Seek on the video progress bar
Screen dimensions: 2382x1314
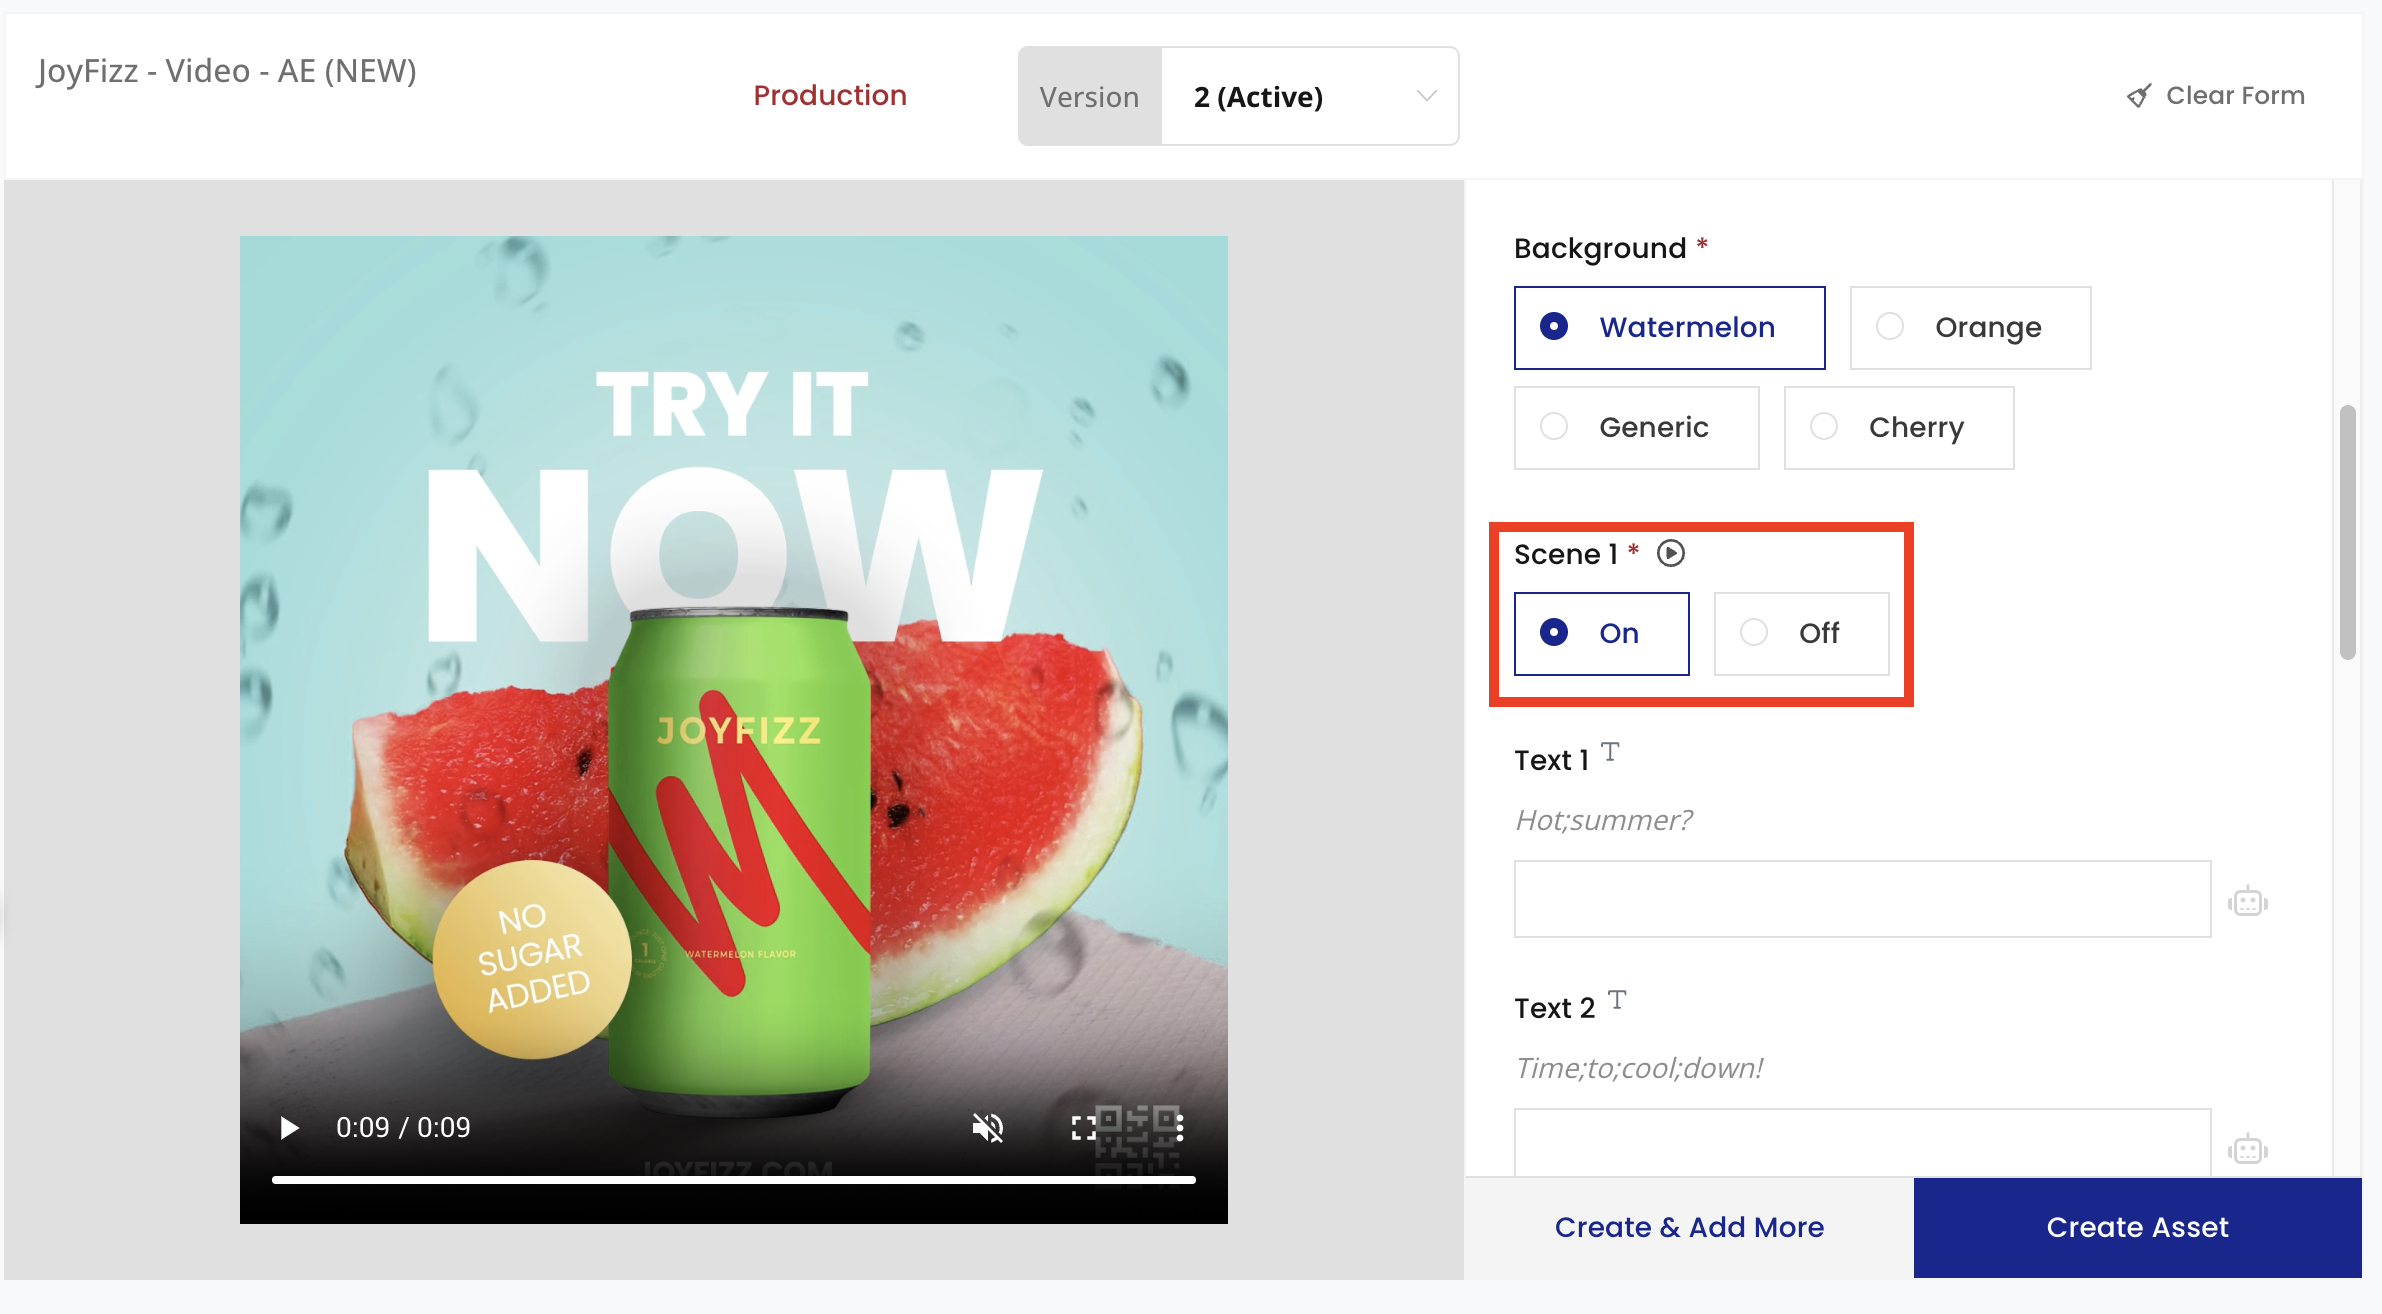pyautogui.click(x=733, y=1180)
